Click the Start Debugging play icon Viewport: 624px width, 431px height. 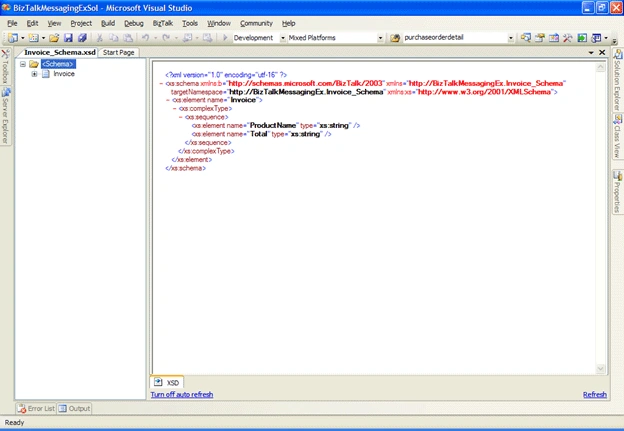point(225,38)
